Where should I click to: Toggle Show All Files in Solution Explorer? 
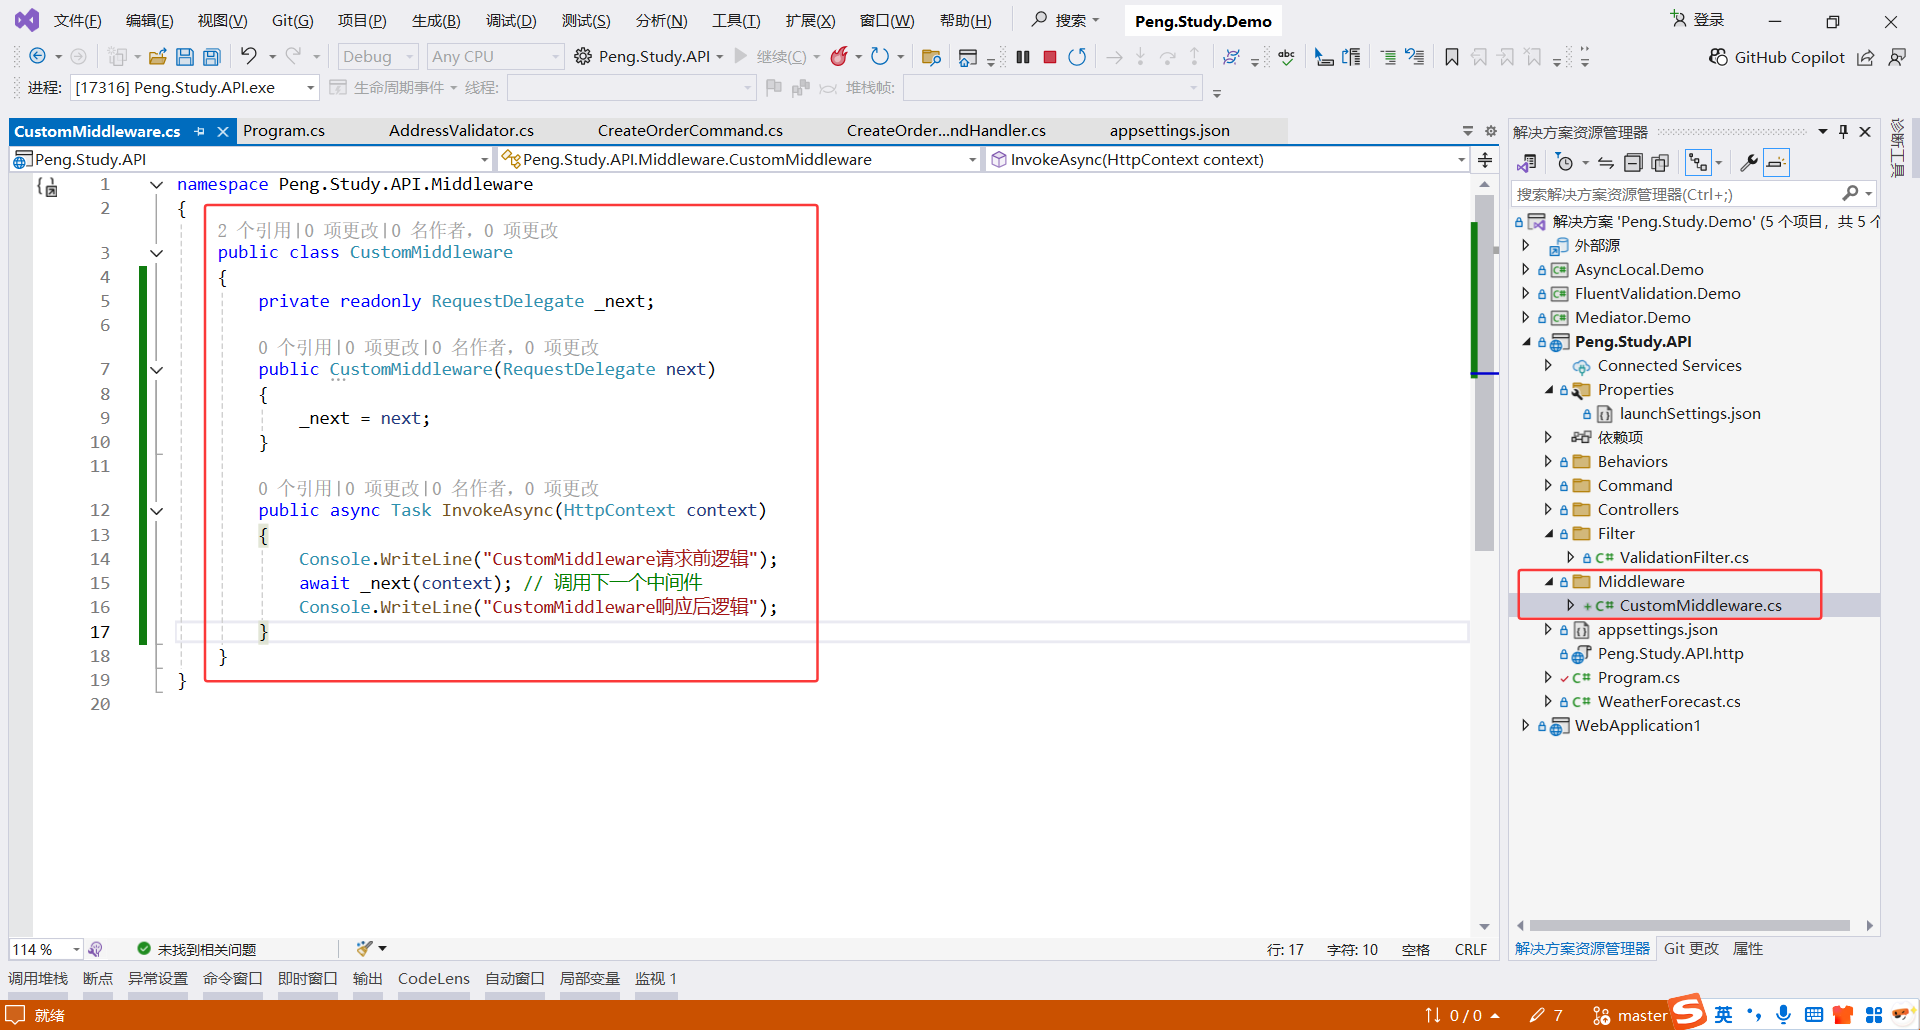tap(1660, 163)
